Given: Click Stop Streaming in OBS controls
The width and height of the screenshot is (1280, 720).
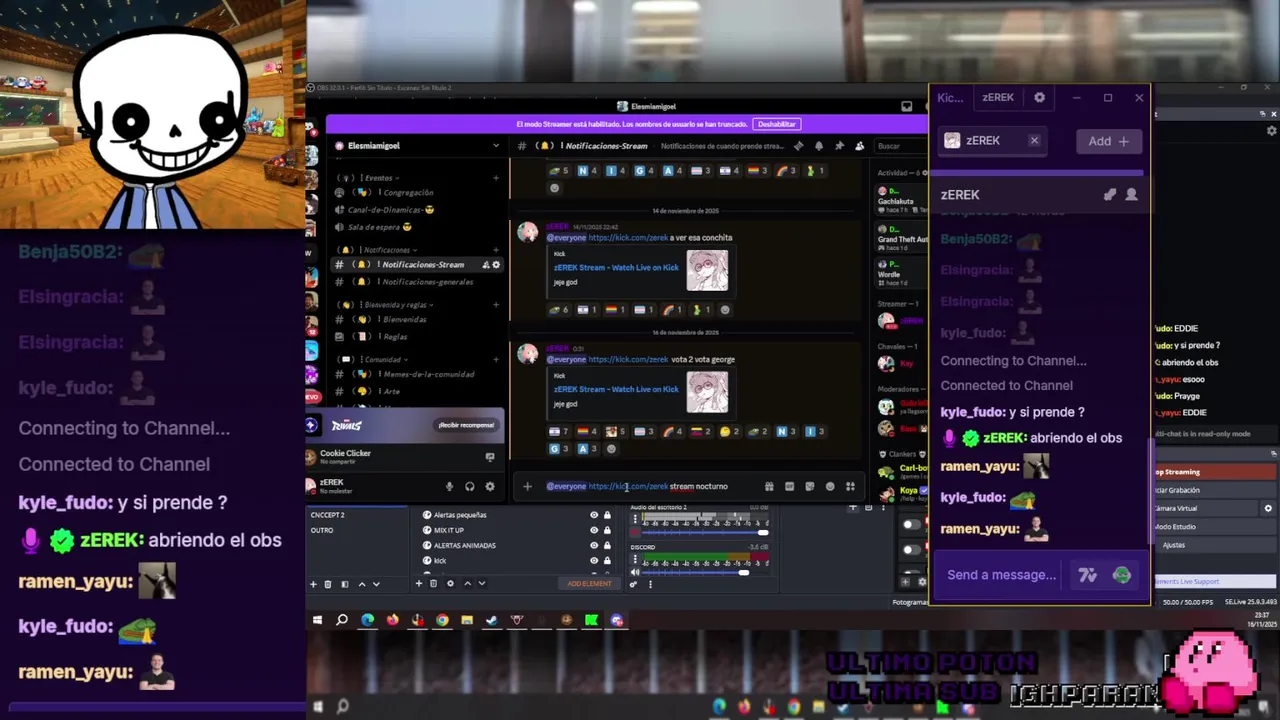Looking at the screenshot, I should (1215, 472).
